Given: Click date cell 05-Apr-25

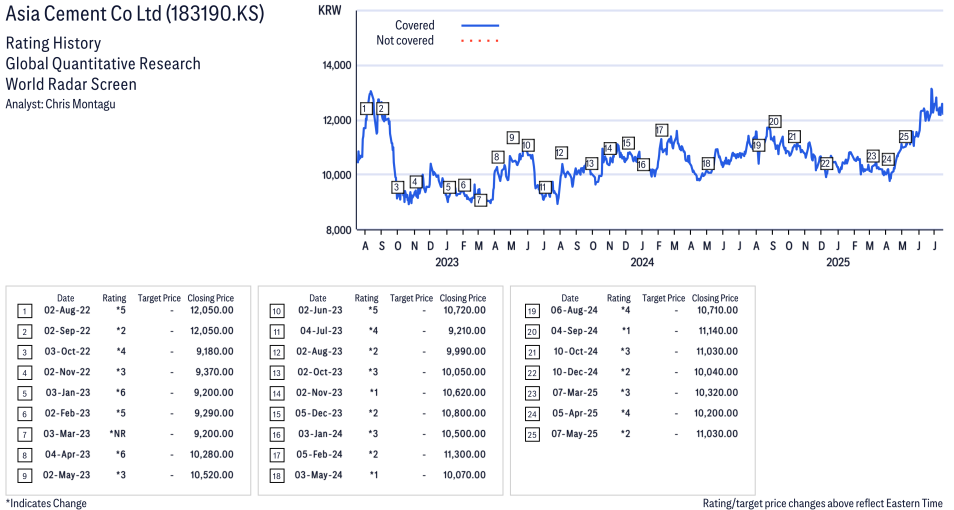Looking at the screenshot, I should 575,413.
